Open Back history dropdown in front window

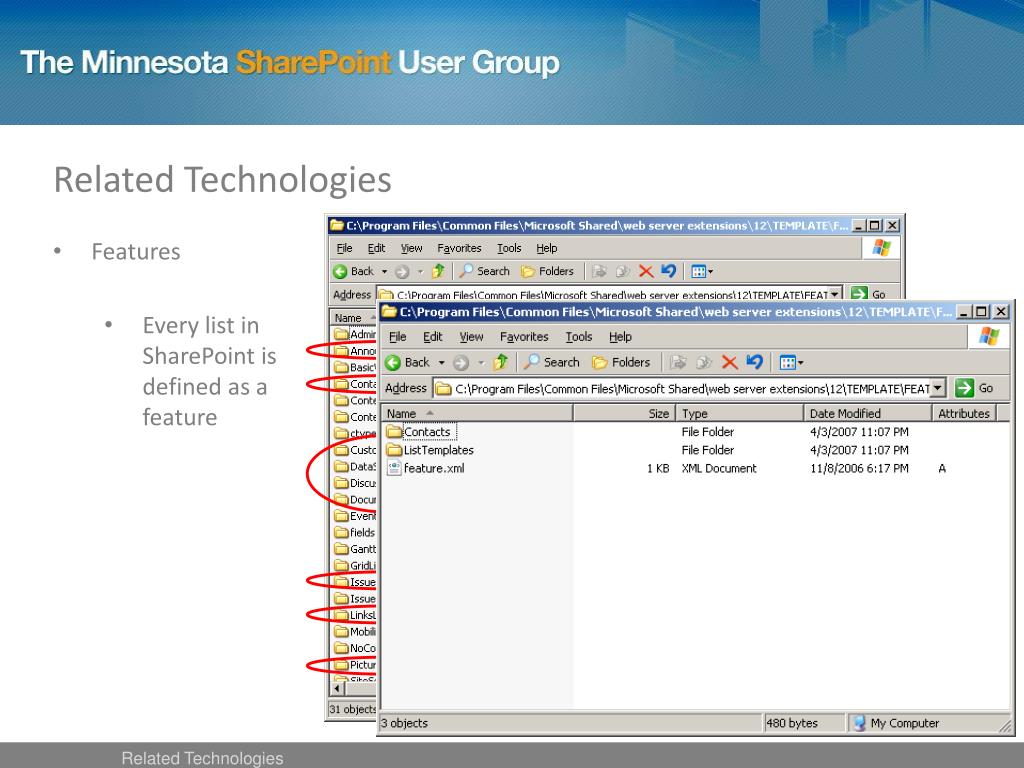[441, 362]
